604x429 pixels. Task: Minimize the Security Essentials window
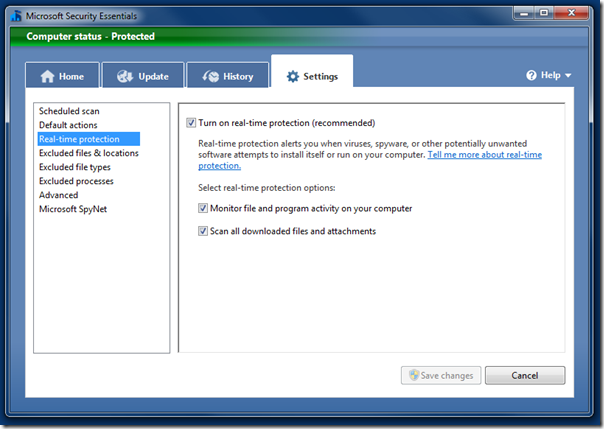[524, 13]
